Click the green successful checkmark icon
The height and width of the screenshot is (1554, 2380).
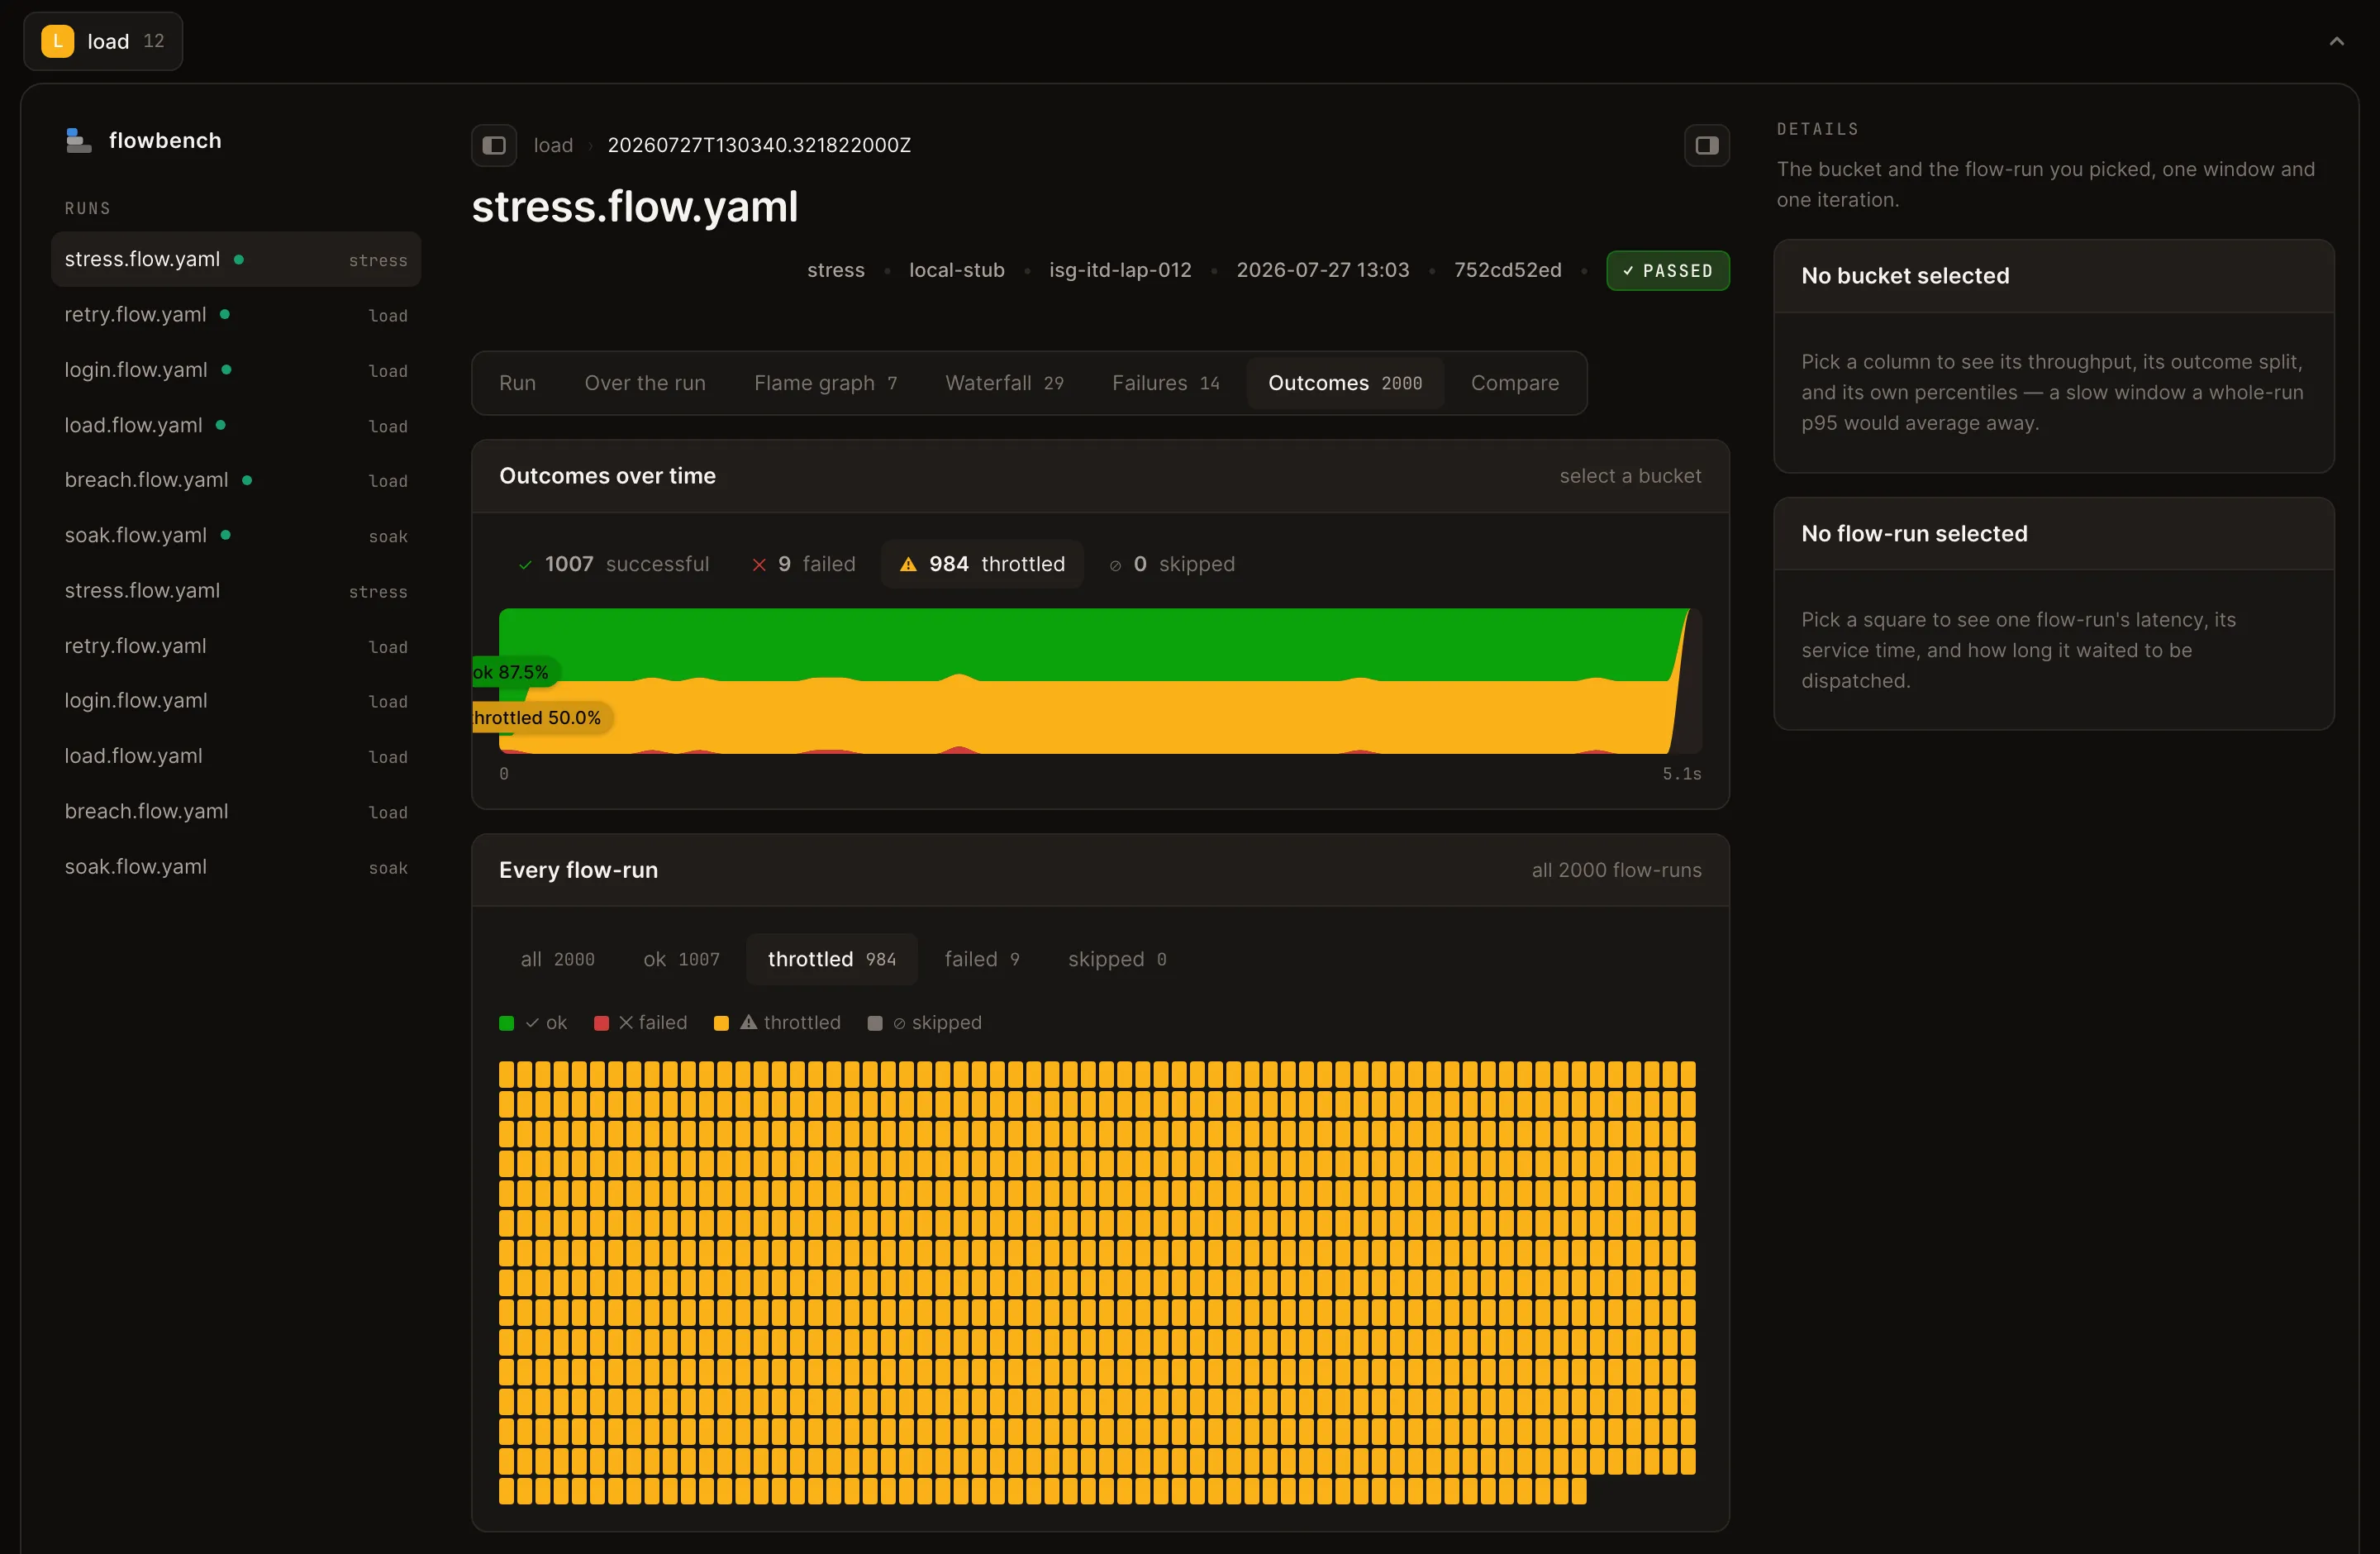tap(525, 565)
